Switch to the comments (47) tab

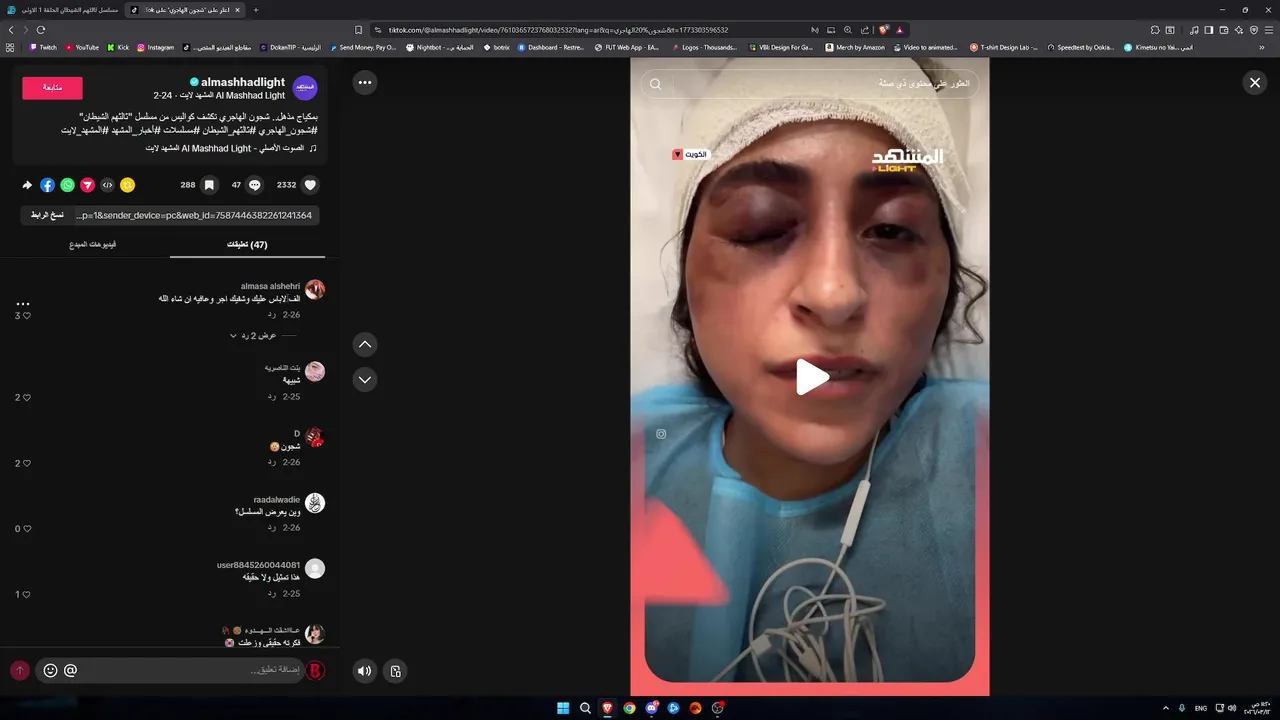pyautogui.click(x=247, y=245)
